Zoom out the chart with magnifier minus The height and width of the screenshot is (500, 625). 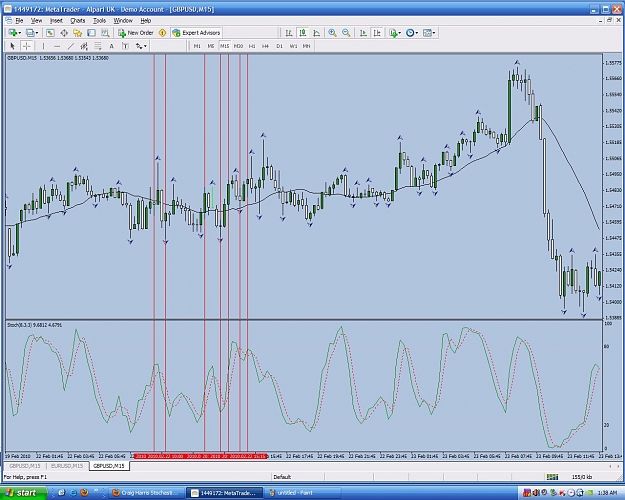pos(346,33)
